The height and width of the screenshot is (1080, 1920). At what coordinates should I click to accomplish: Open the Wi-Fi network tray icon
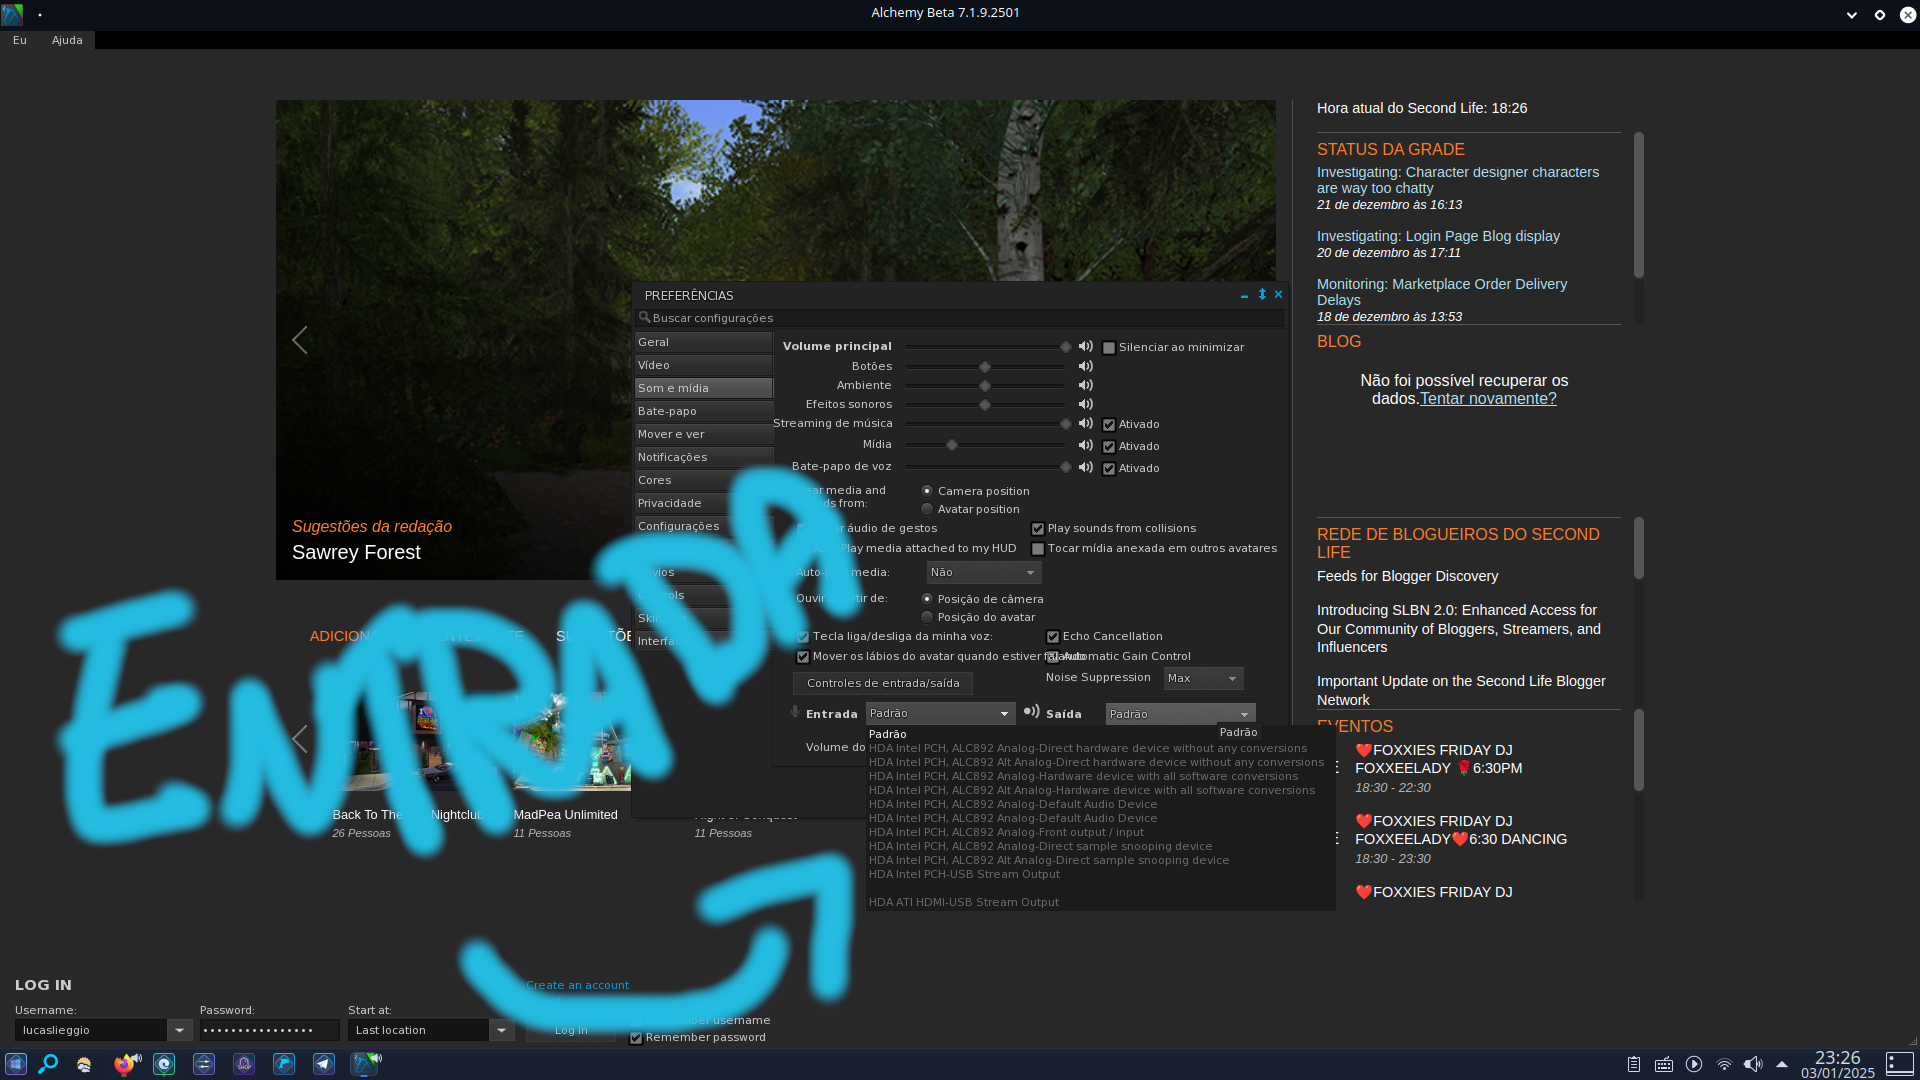pos(1724,1064)
